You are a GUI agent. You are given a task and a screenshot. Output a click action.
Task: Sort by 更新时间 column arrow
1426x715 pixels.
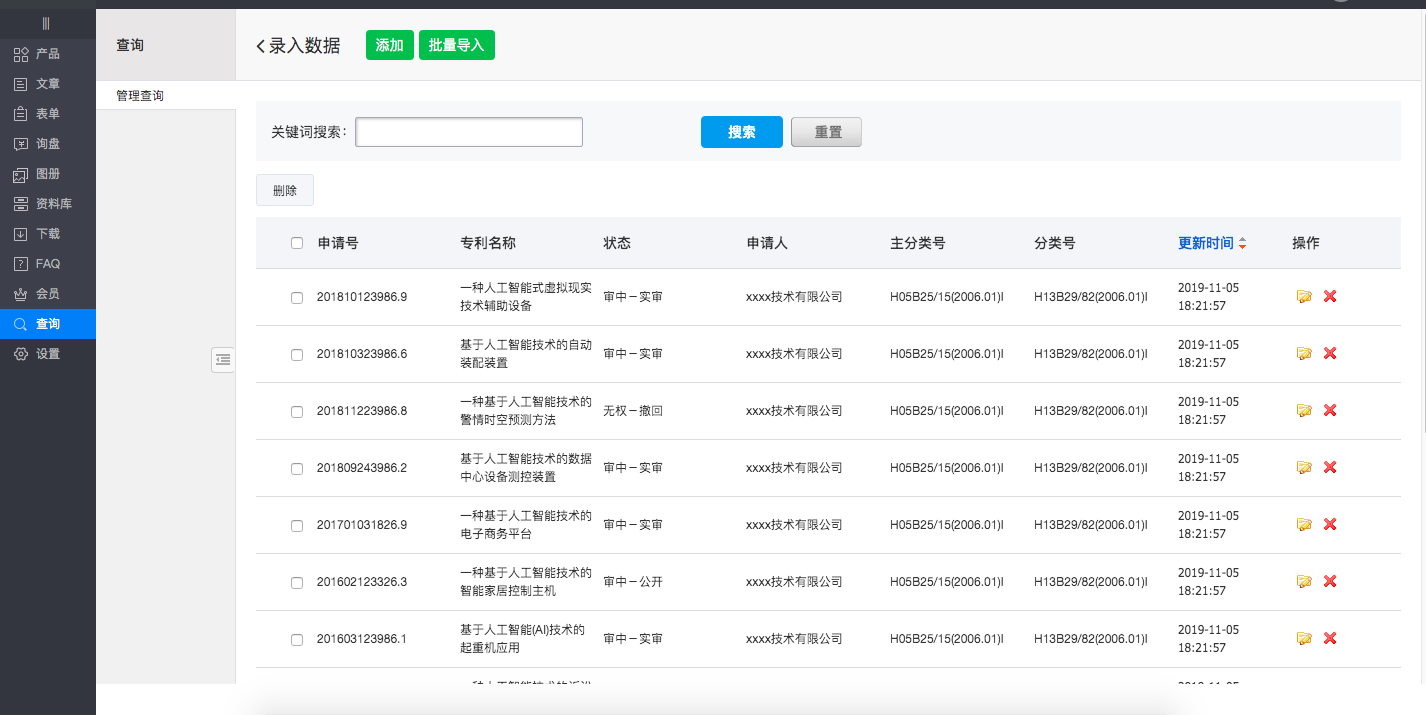[1242, 243]
